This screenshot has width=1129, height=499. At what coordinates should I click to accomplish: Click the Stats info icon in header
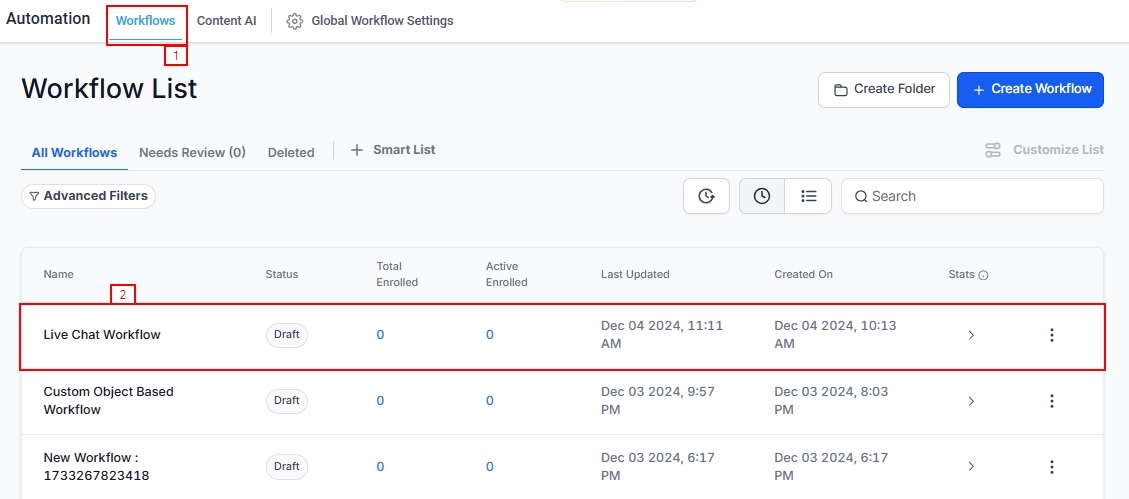tap(984, 275)
